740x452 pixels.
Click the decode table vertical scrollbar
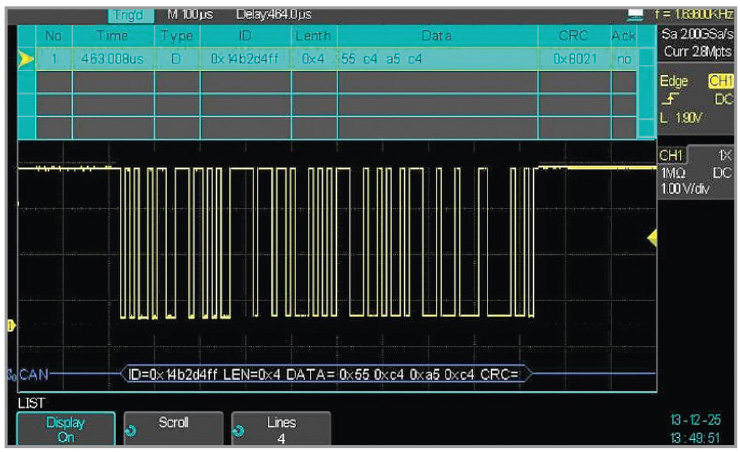pos(648,81)
